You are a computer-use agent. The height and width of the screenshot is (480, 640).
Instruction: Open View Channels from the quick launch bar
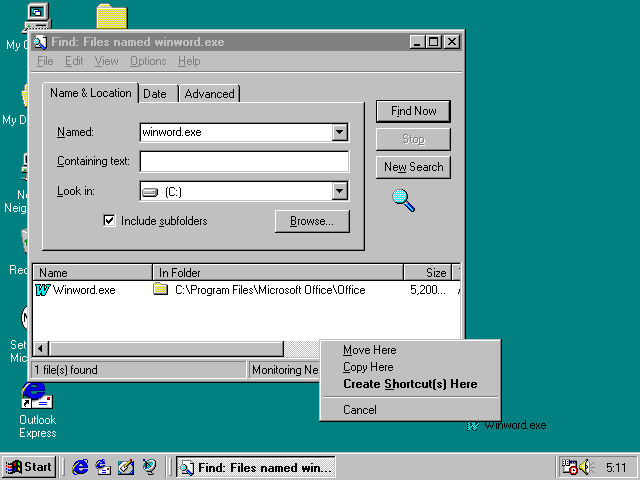149,467
